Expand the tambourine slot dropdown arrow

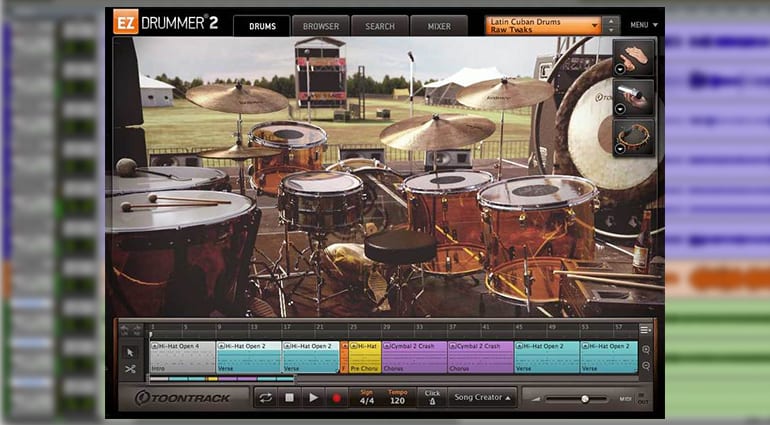click(620, 150)
